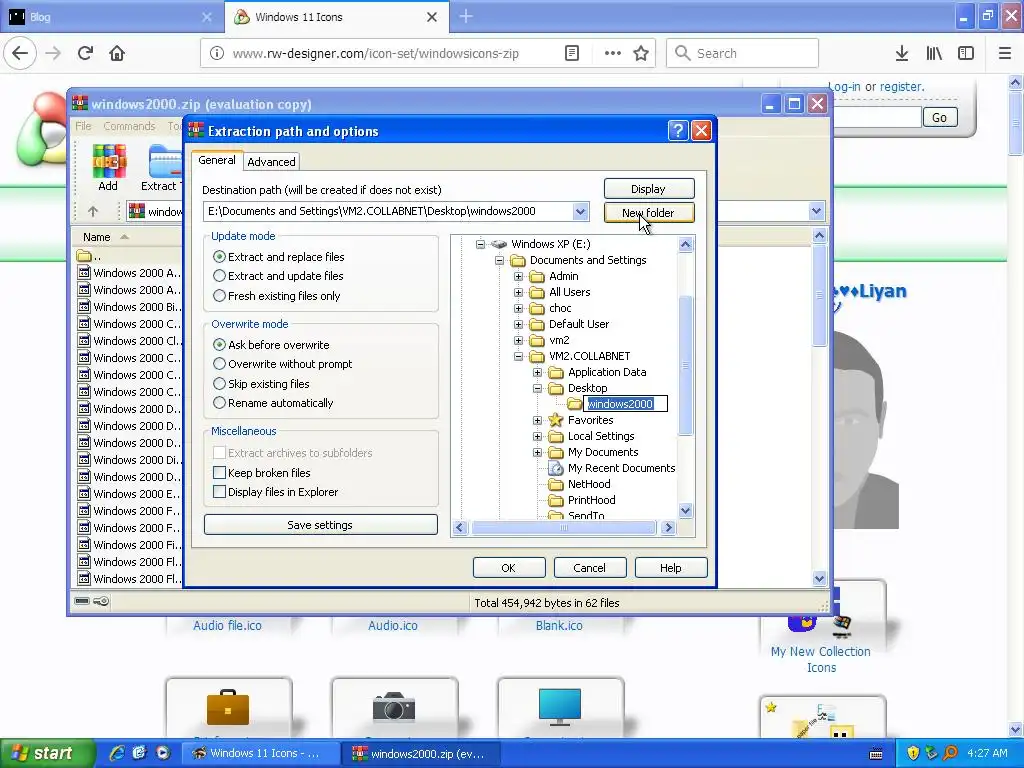Click the dialog's question-mark help icon
Image resolution: width=1024 pixels, height=768 pixels.
678,131
